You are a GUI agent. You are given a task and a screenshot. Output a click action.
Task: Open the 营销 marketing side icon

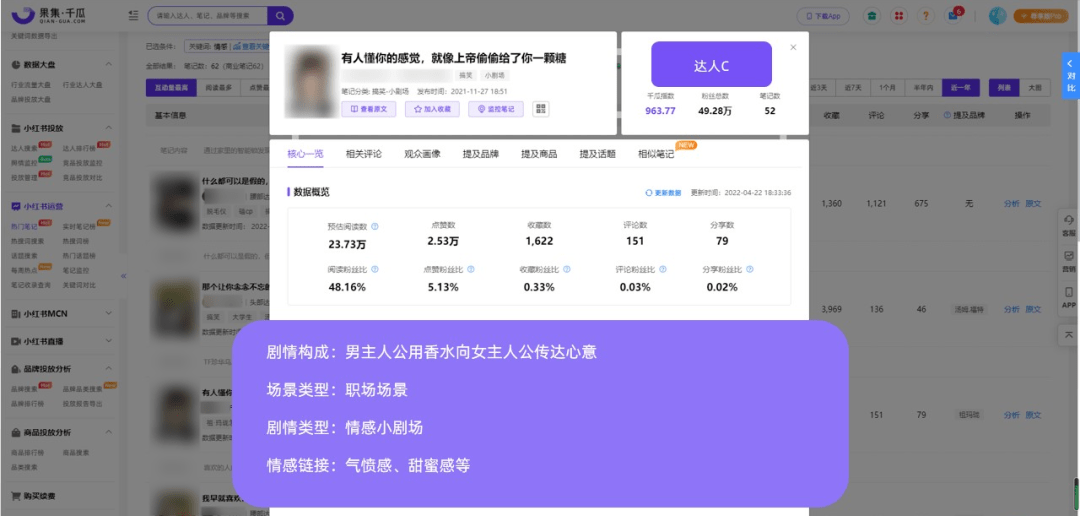coord(1068,261)
